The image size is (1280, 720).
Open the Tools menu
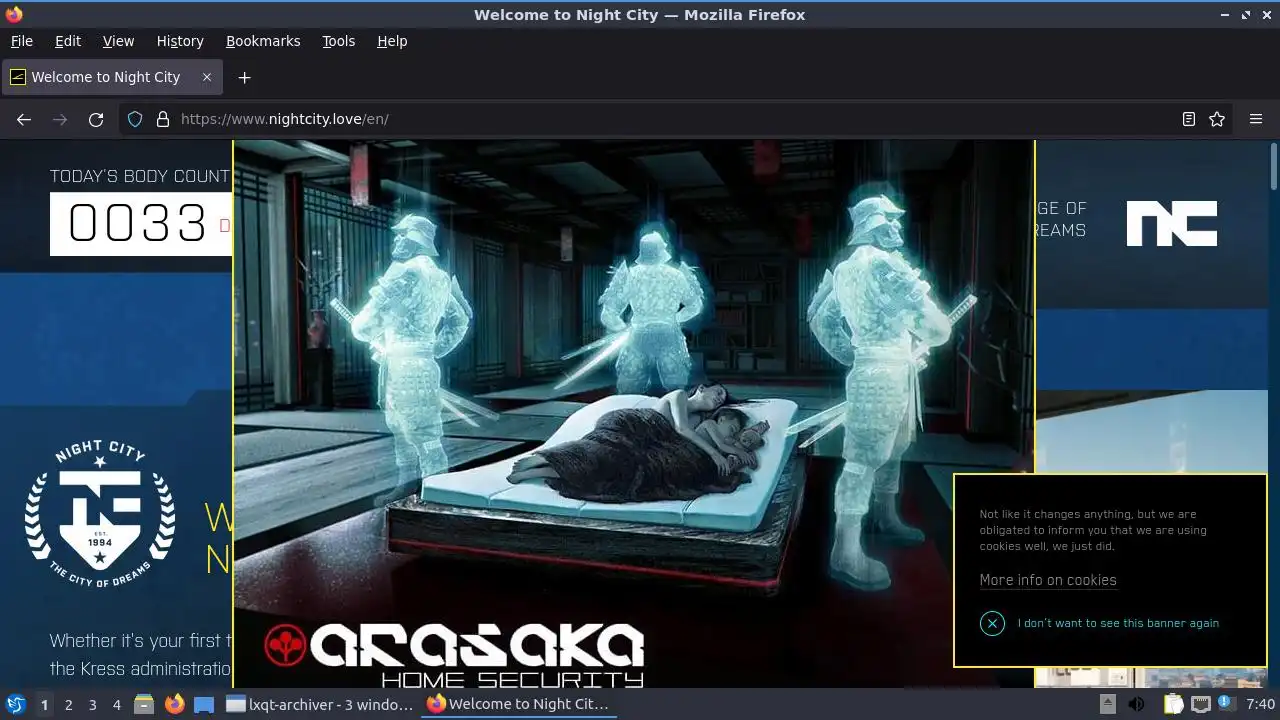click(x=338, y=41)
